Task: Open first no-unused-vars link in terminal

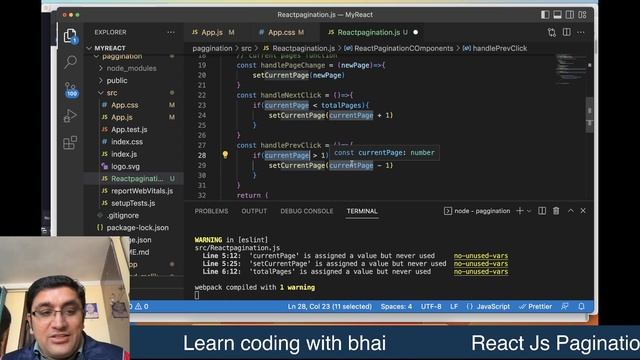Action: point(481,256)
